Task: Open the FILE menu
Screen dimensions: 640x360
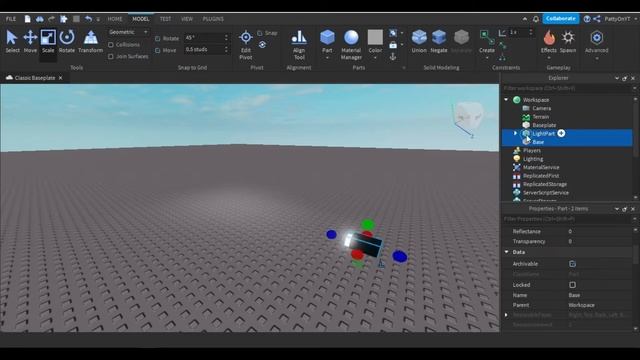Action: click(x=11, y=19)
